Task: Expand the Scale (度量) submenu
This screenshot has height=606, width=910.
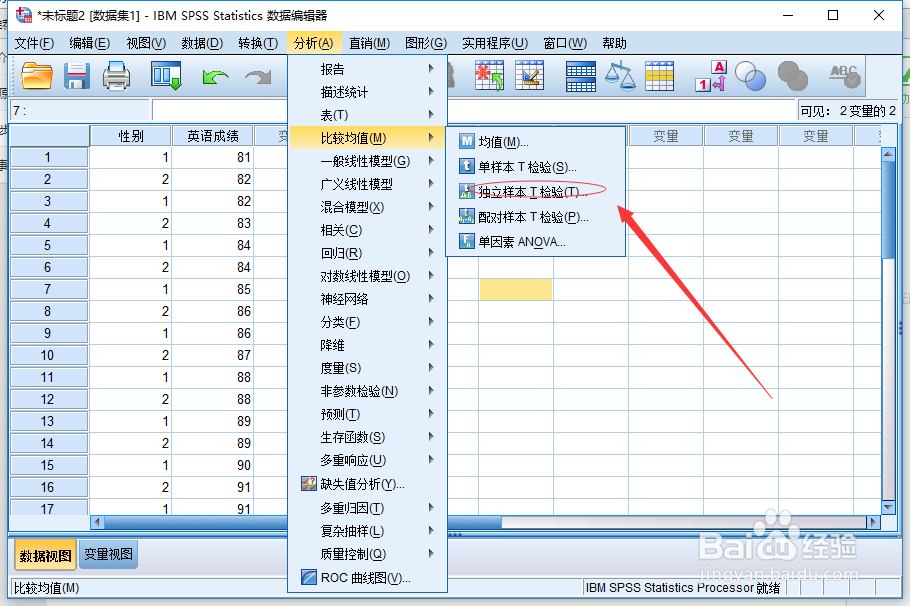Action: 367,368
